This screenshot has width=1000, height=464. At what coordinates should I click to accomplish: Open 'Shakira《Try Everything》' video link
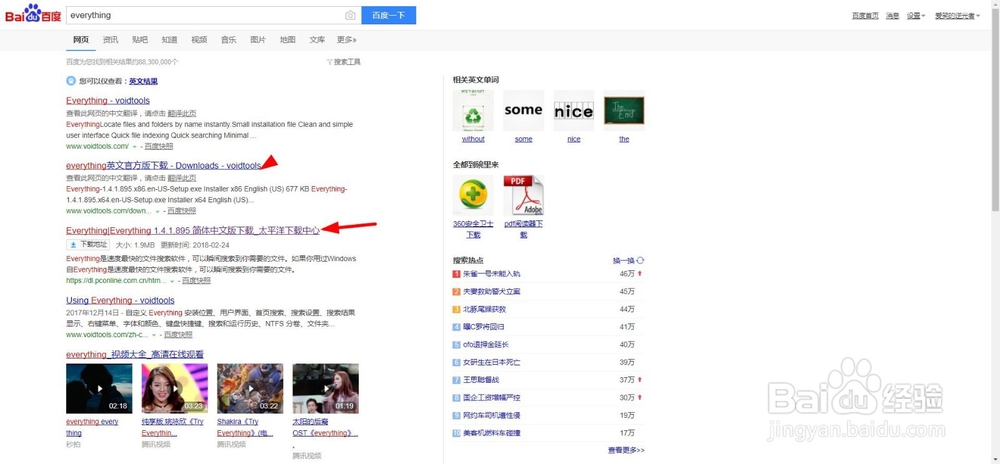click(x=245, y=427)
